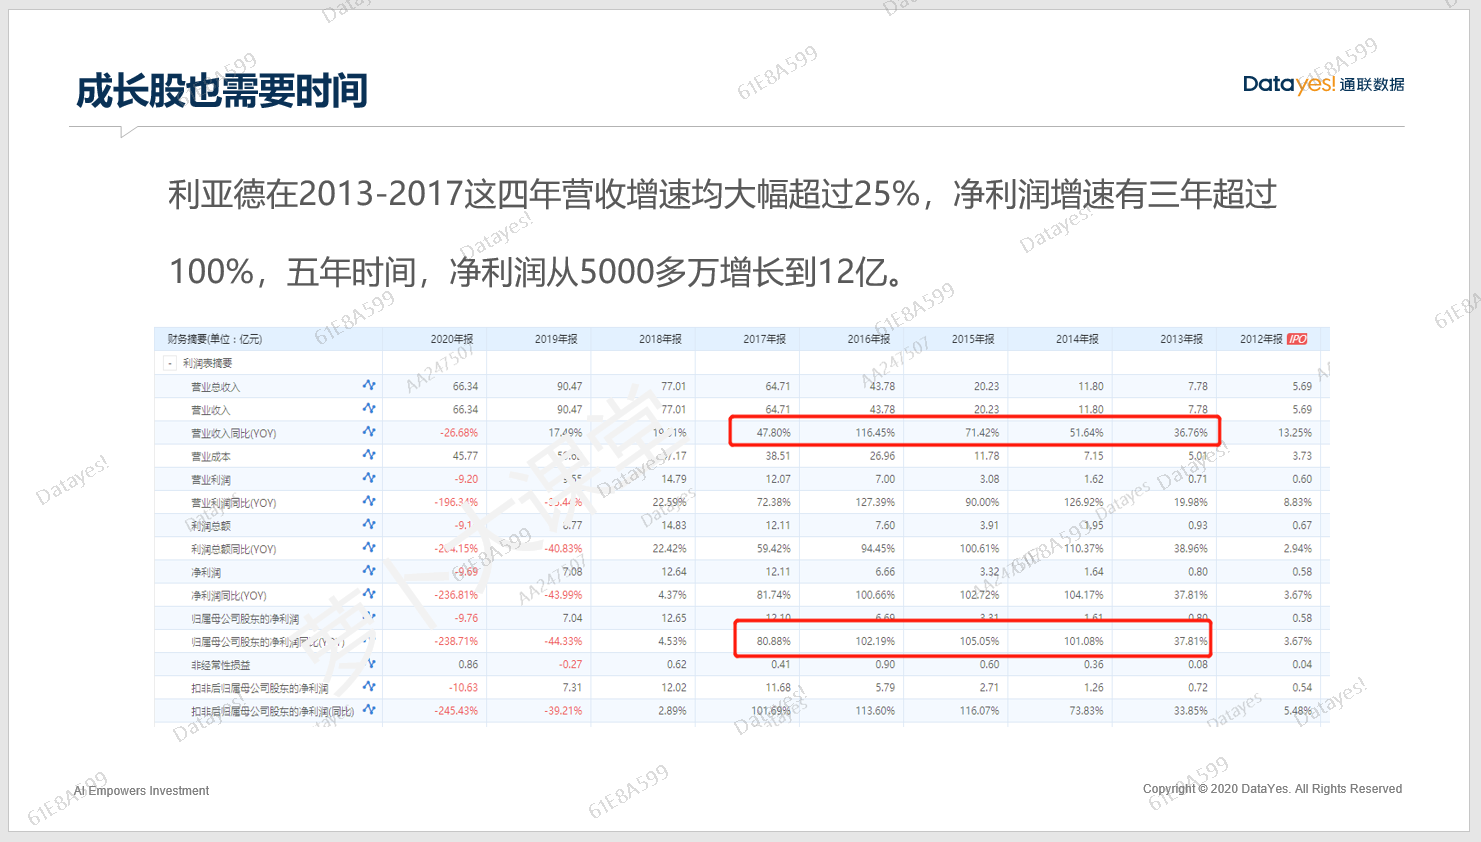Image resolution: width=1481 pixels, height=842 pixels.
Task: Open chart icon next to 营业利润
Action: pos(369,478)
